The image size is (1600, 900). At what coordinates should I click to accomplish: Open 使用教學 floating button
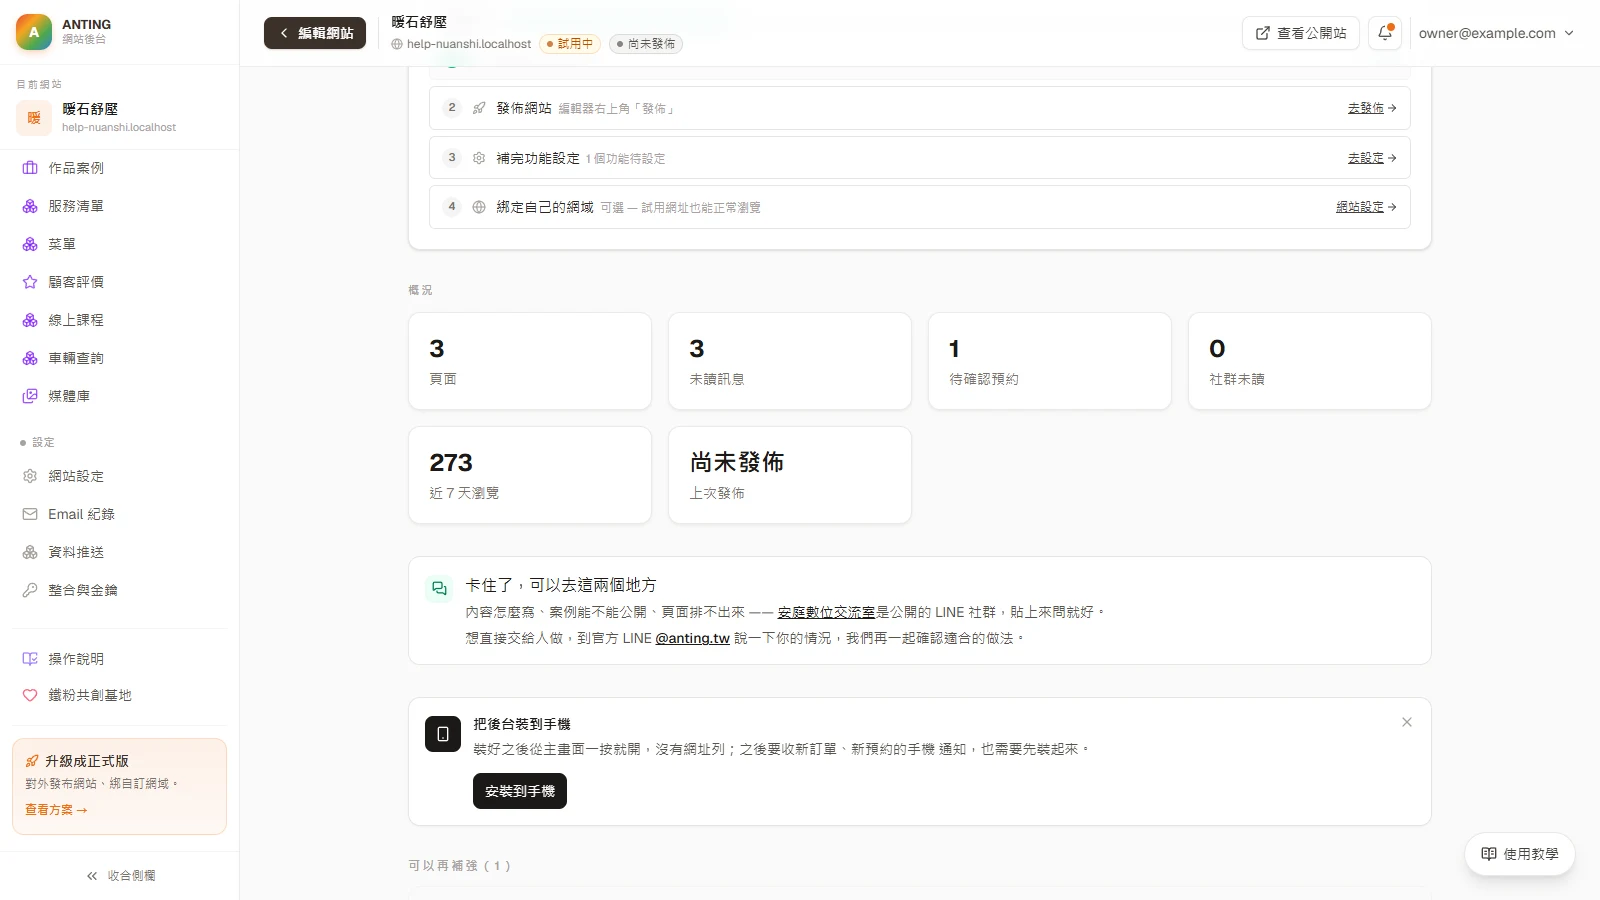click(x=1520, y=854)
